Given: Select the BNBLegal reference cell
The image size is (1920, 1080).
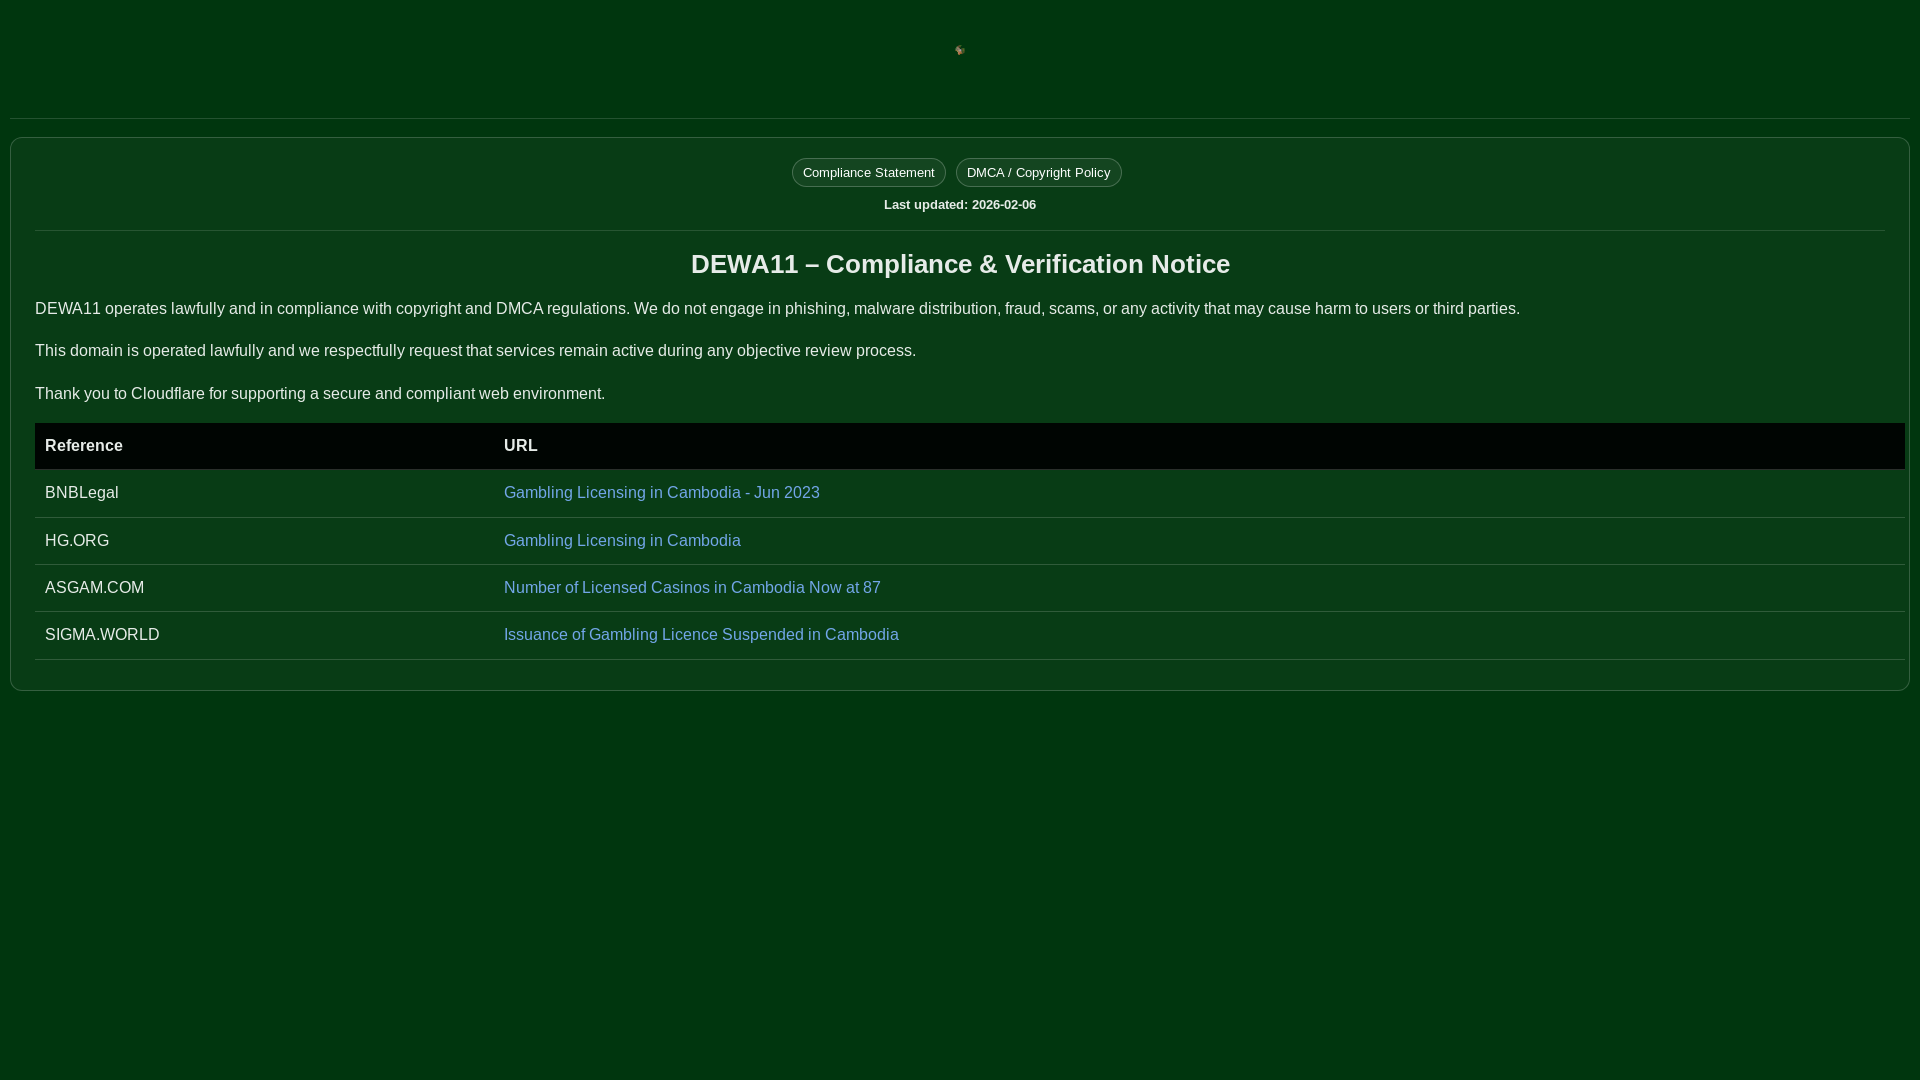Looking at the screenshot, I should point(264,493).
